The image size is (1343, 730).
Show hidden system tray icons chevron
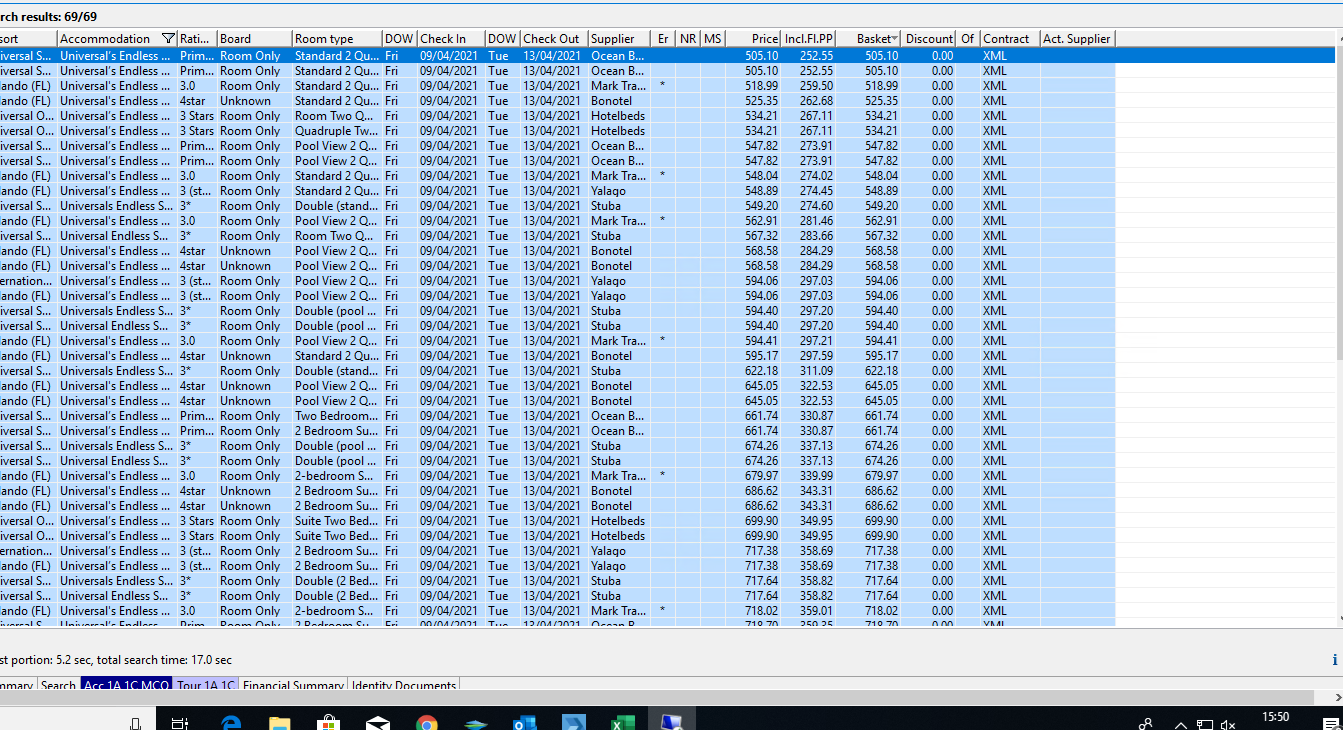click(1181, 724)
